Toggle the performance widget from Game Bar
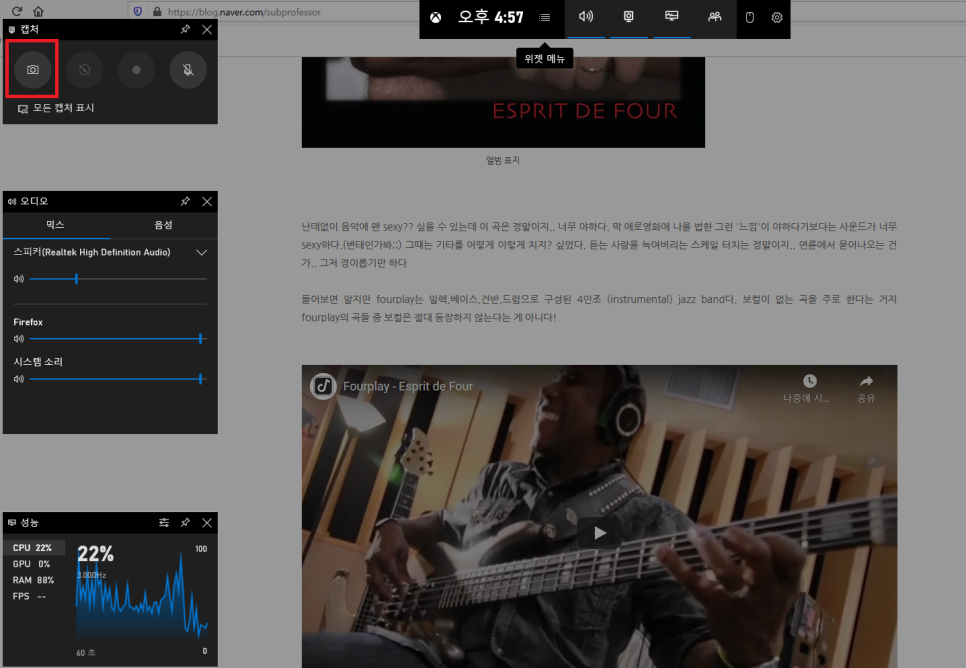This screenshot has height=668, width=966. (672, 17)
